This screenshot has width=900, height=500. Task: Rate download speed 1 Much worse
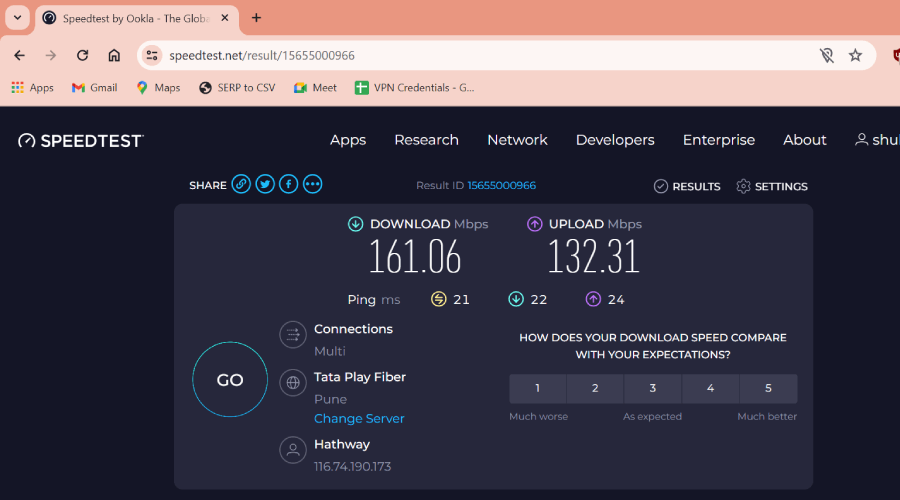click(537, 388)
